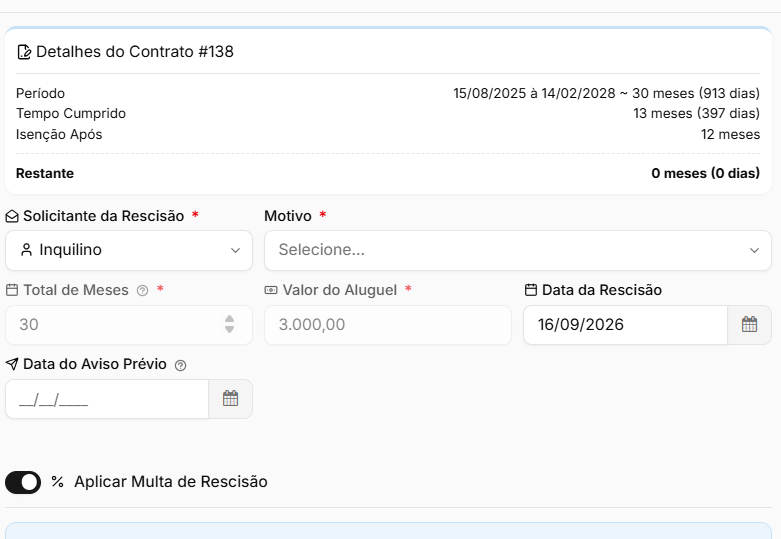This screenshot has width=781, height=539.
Task: Click the bold Restante label
Action: pyautogui.click(x=45, y=173)
